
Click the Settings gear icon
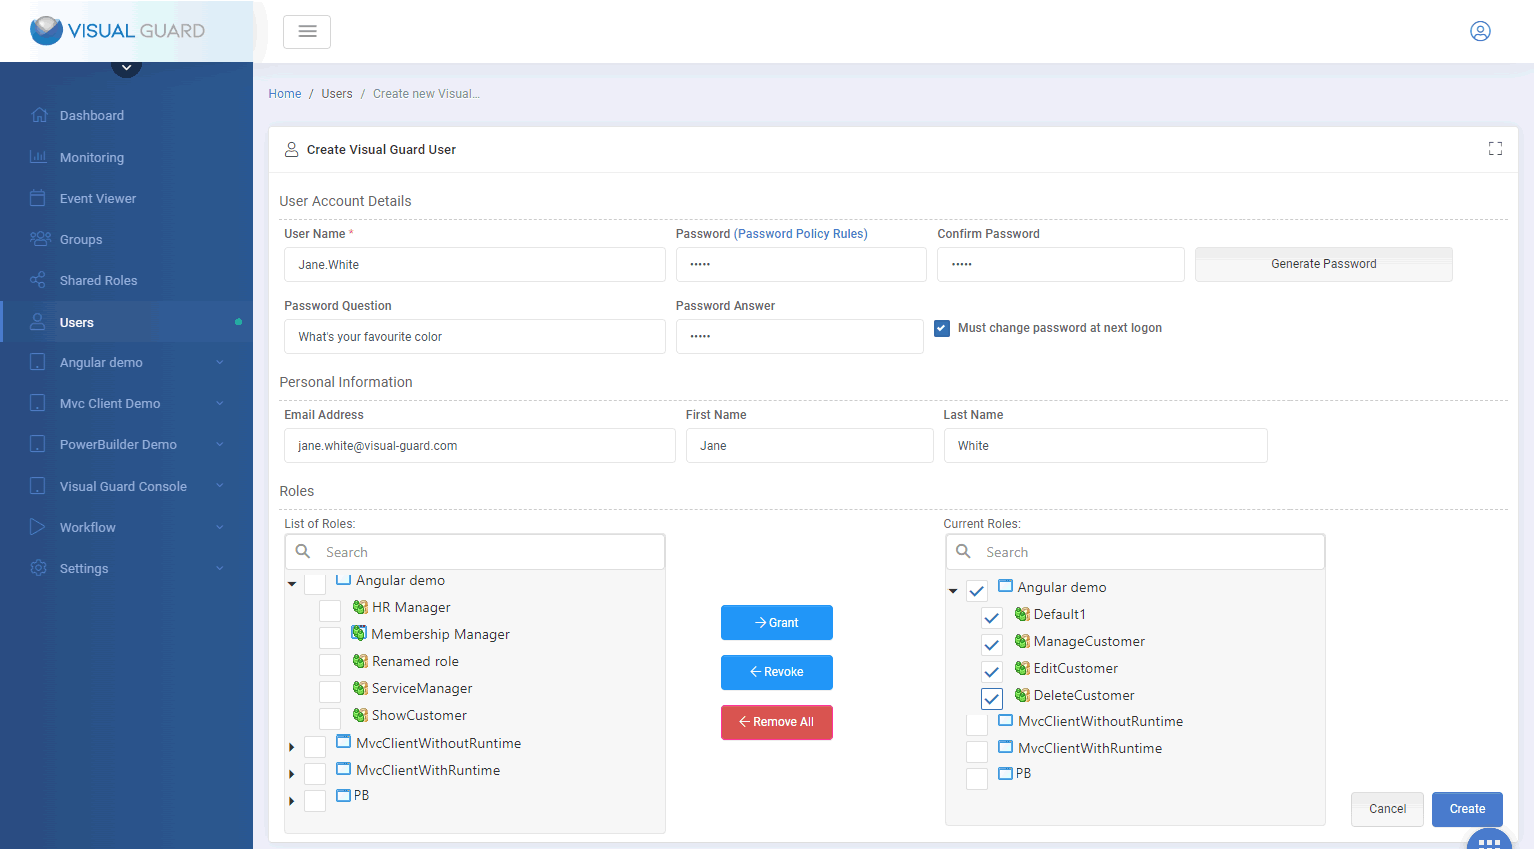coord(38,568)
